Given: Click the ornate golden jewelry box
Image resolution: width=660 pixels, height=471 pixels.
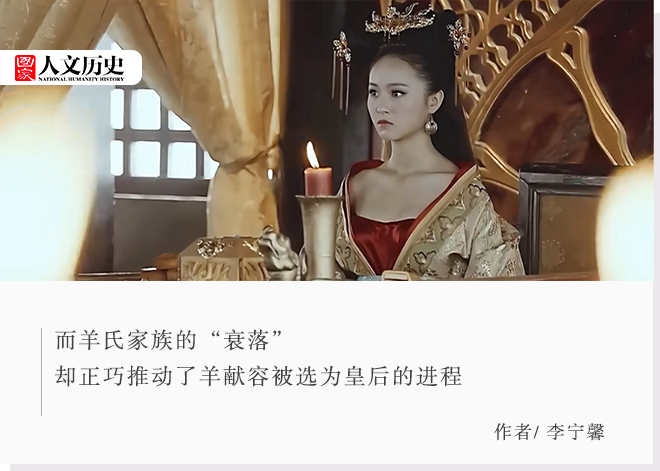Looking at the screenshot, I should coord(223,258).
